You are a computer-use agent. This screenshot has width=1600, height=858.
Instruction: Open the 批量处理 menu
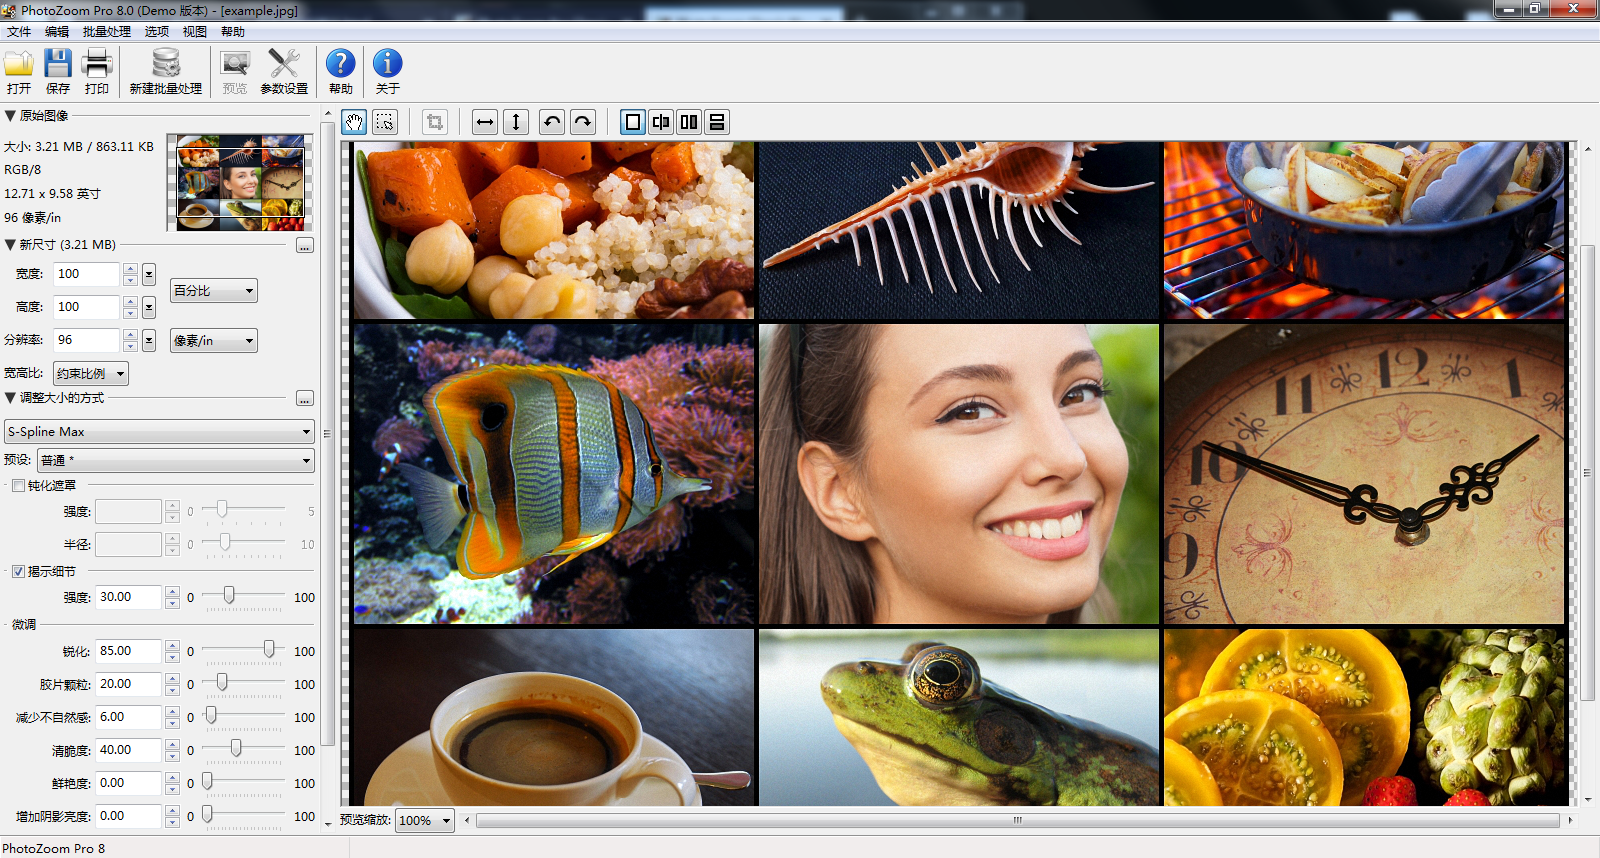106,32
